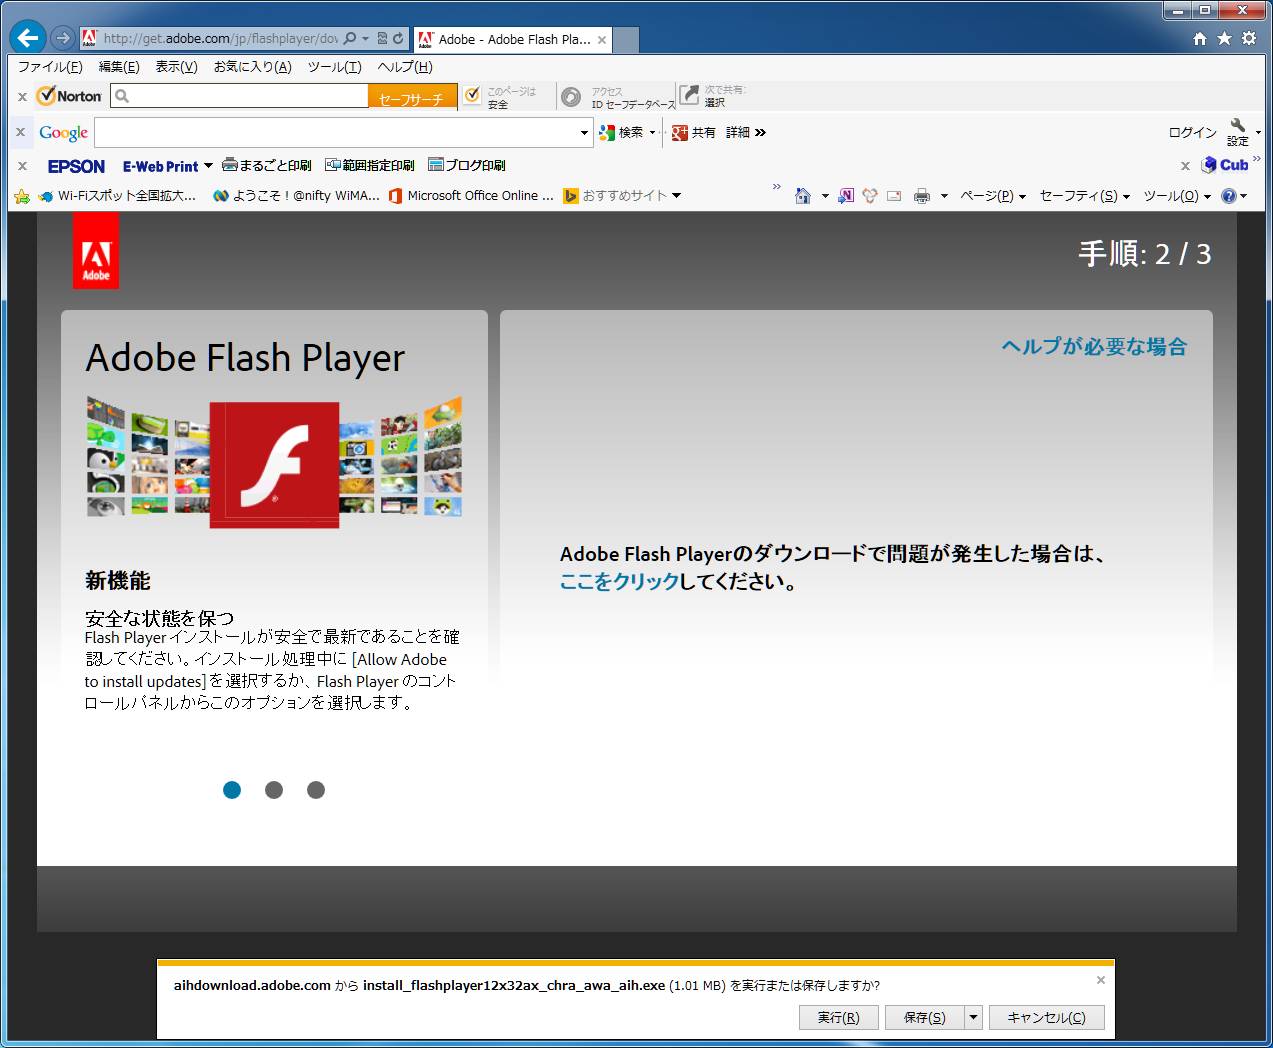Click the 保存(S) save button
Screen dimensions: 1273x1048
[x=924, y=1017]
